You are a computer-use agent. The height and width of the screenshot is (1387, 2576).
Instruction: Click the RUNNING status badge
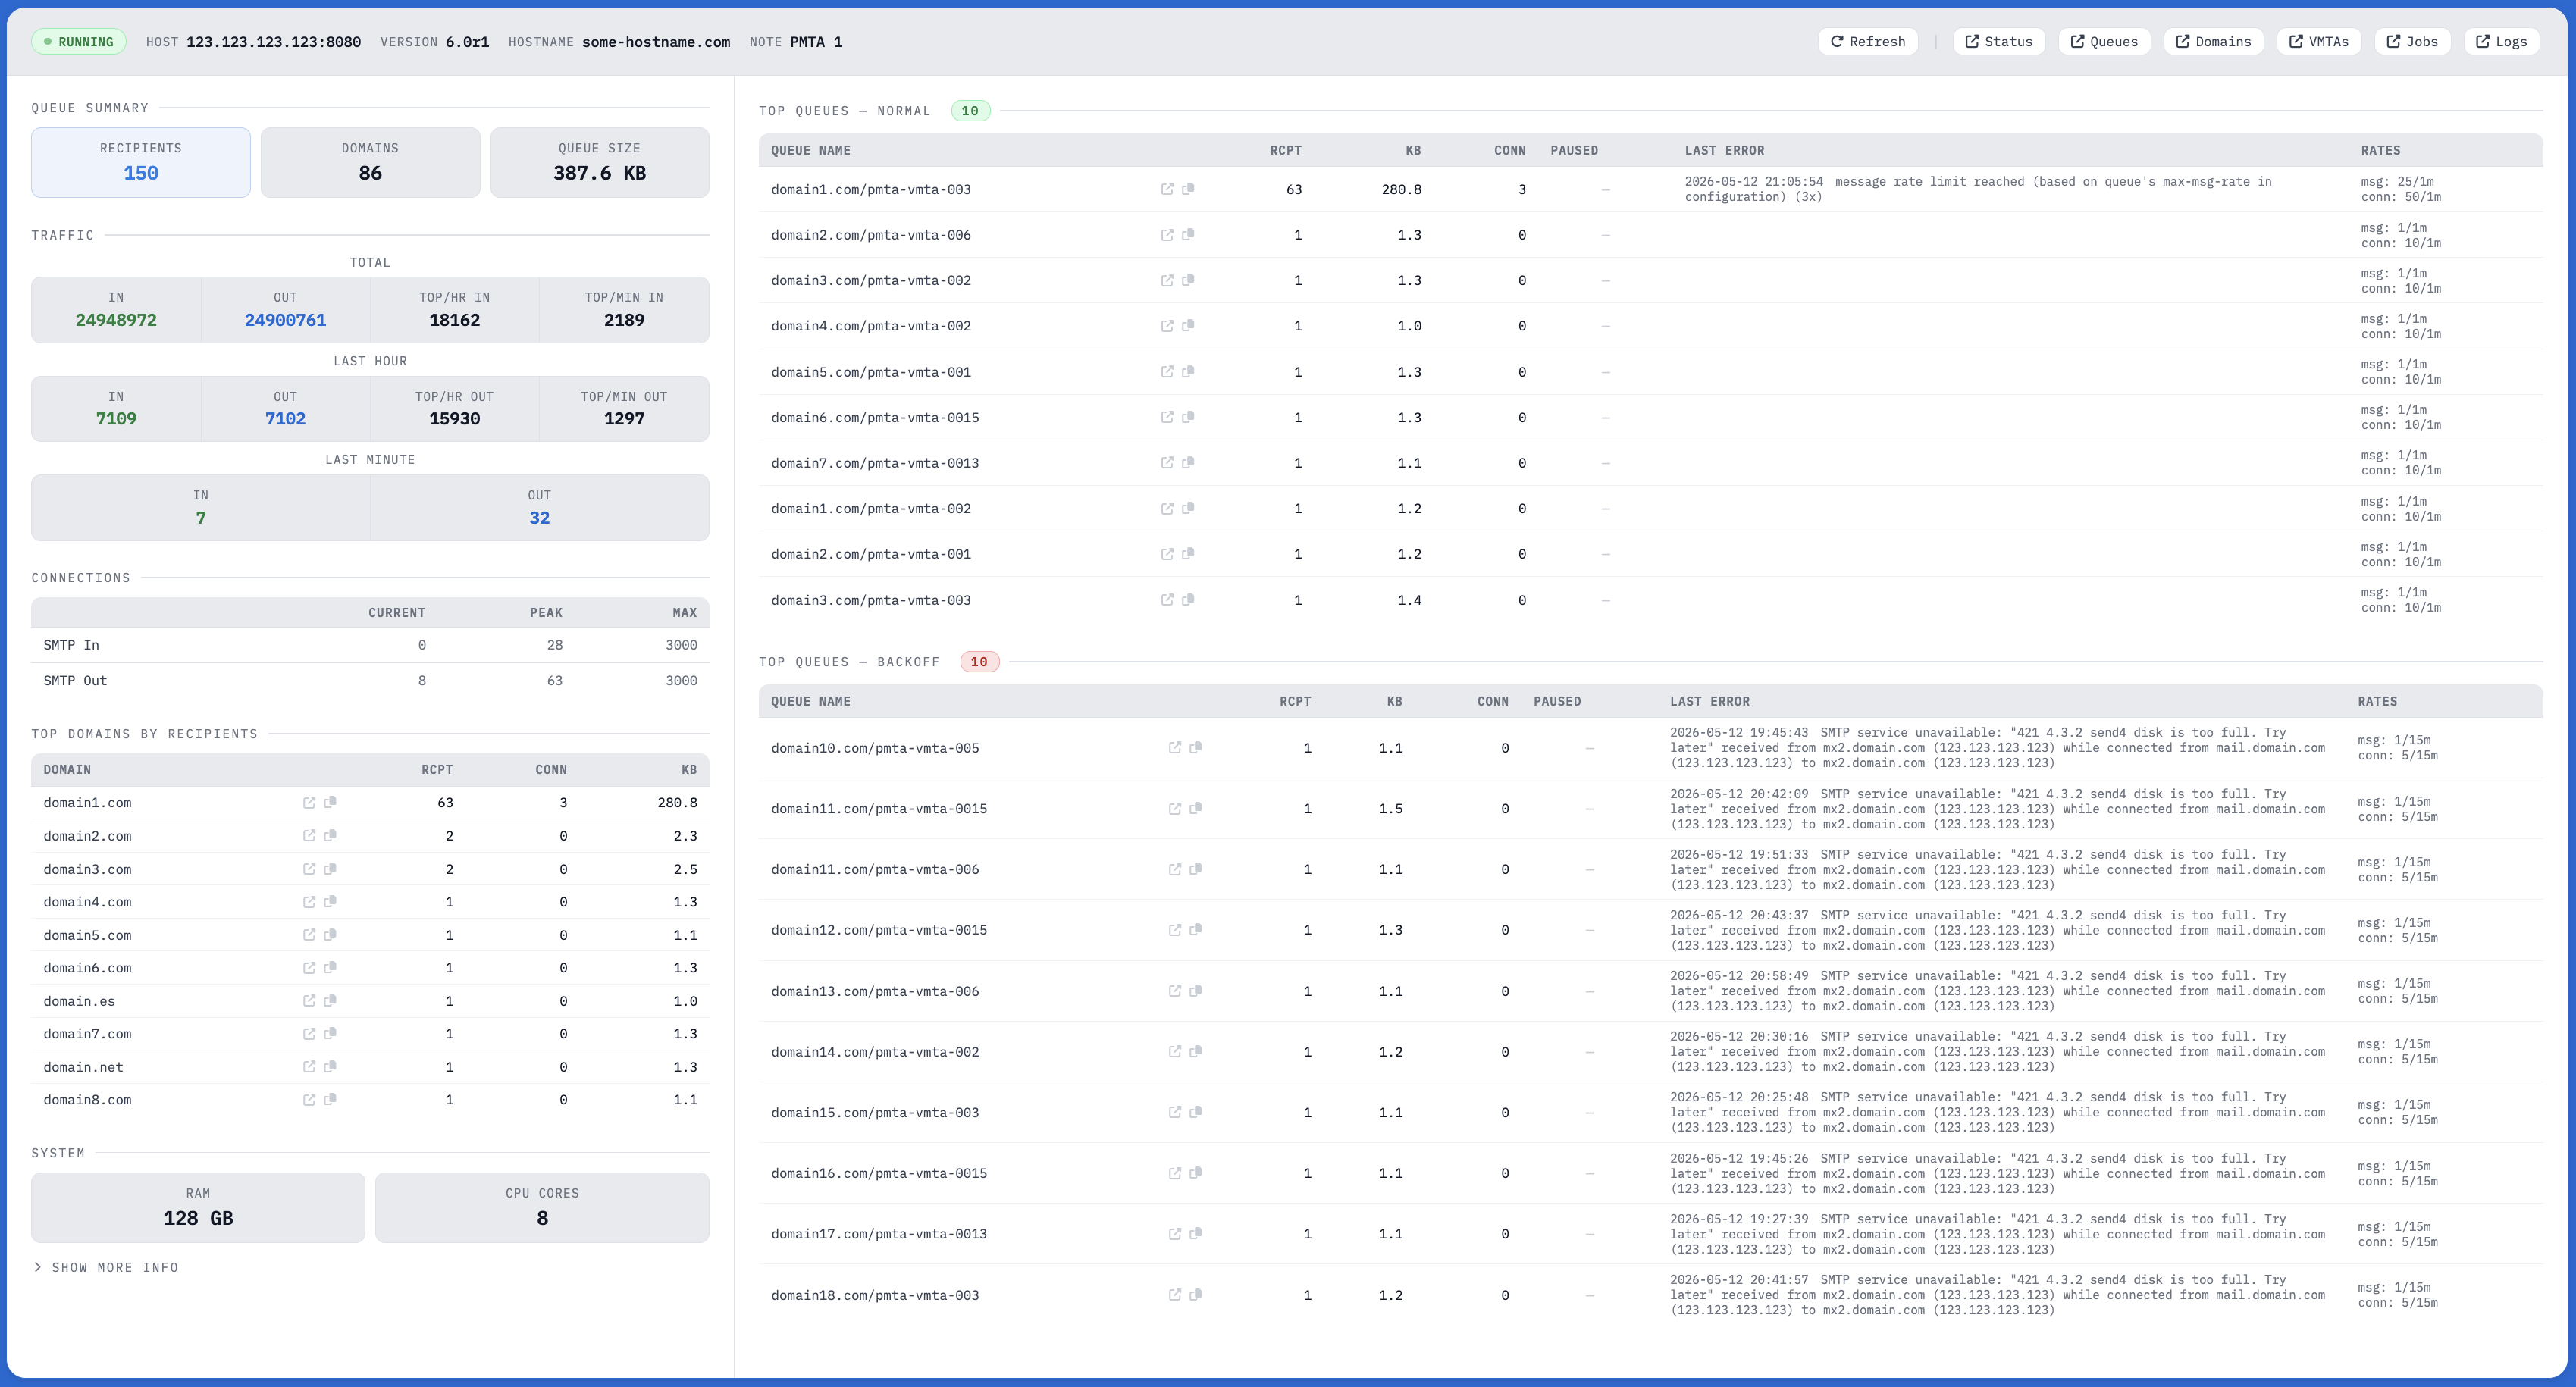(x=79, y=42)
